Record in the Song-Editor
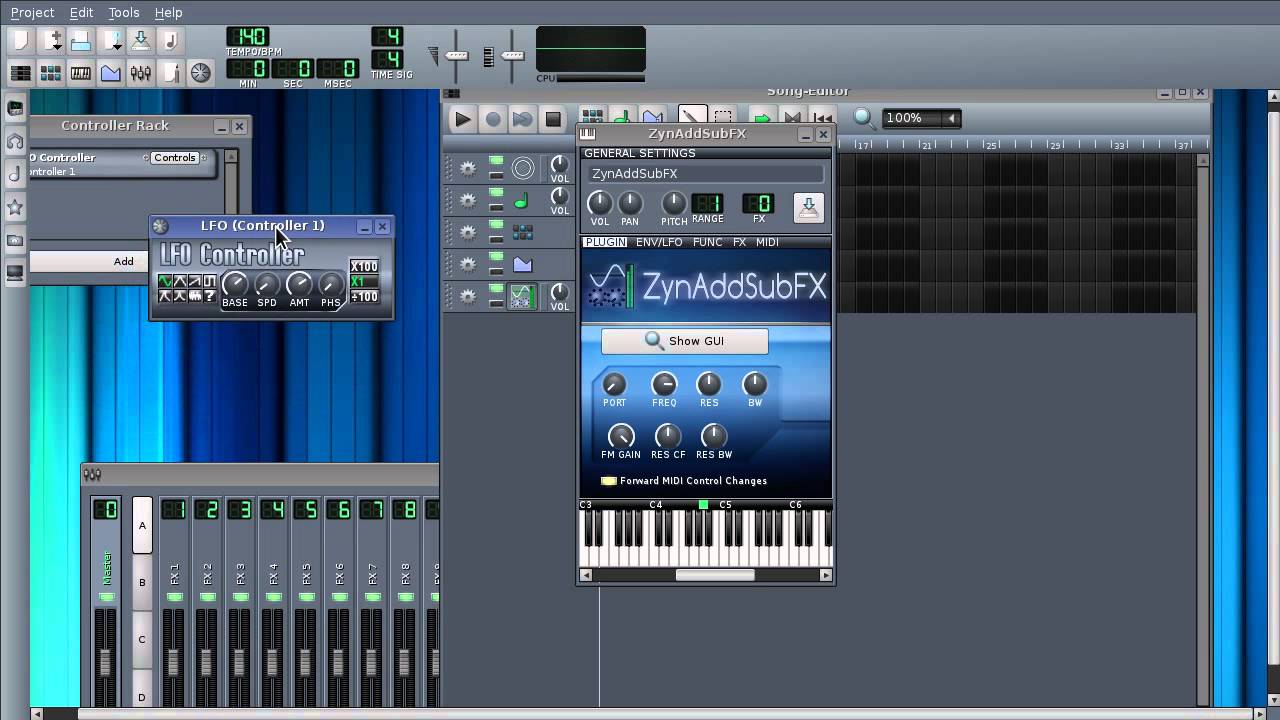Viewport: 1280px width, 720px height. [x=493, y=119]
